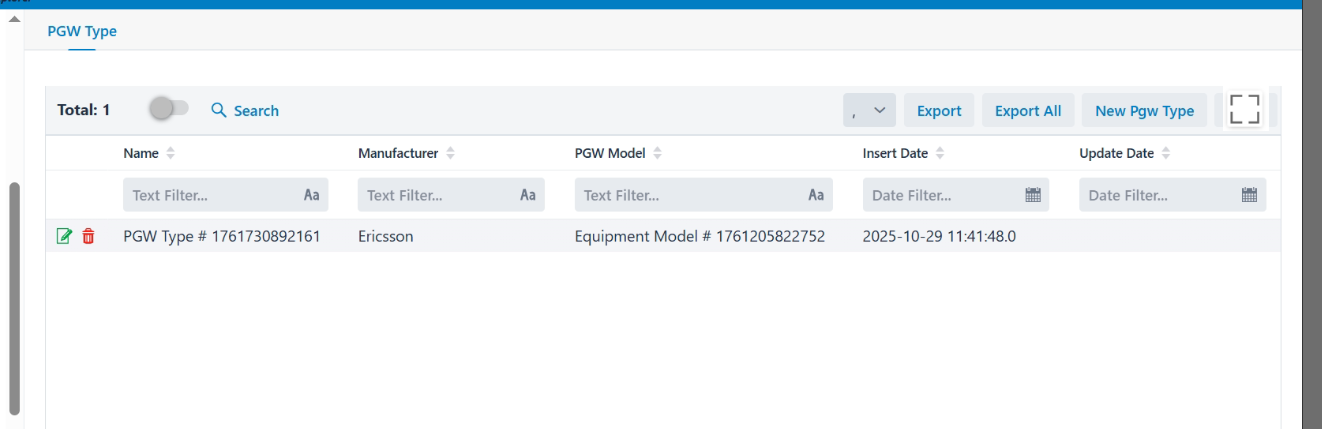Viewport: 1322px width, 429px height.
Task: Click the New Pgw Type button
Action: tap(1144, 111)
